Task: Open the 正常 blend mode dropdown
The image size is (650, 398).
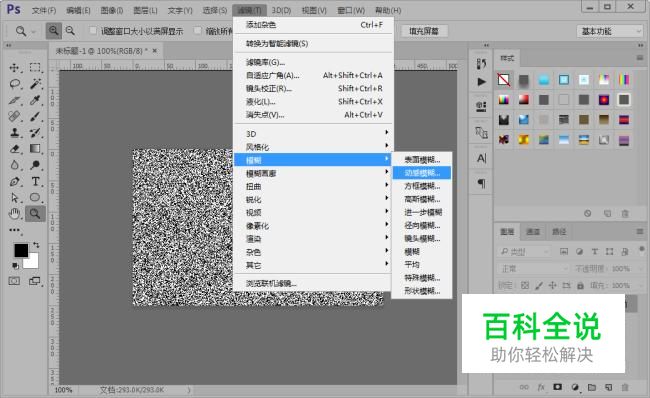Action: tap(534, 269)
